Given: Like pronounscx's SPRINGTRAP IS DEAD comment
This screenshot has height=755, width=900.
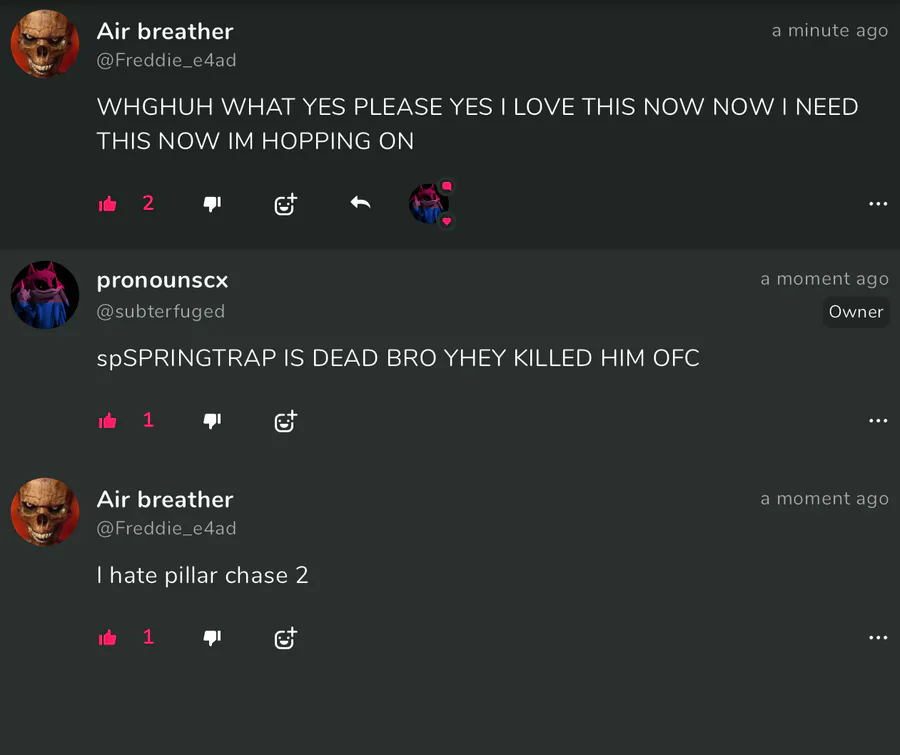Looking at the screenshot, I should pyautogui.click(x=107, y=421).
